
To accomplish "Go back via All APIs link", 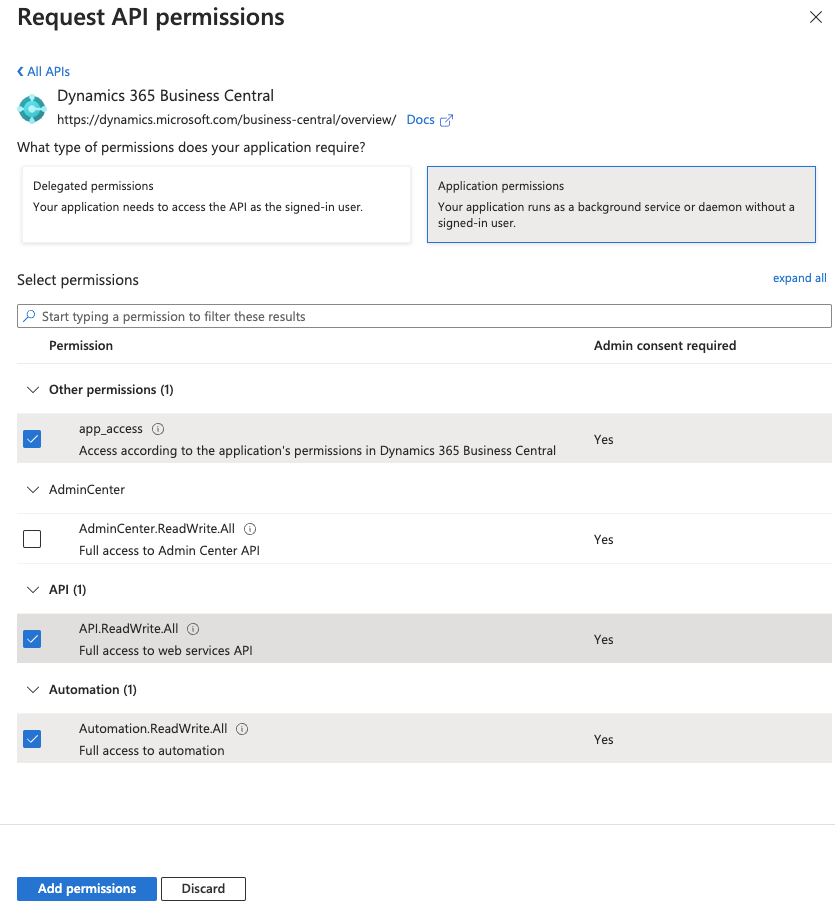I will (x=44, y=71).
